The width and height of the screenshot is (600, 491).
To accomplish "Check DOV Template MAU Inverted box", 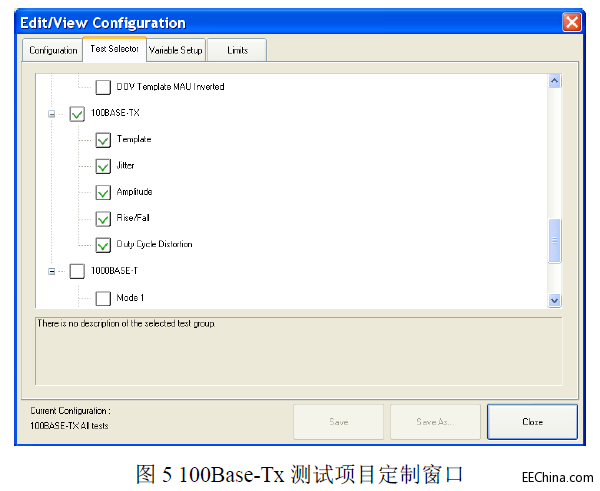I will 103,87.
